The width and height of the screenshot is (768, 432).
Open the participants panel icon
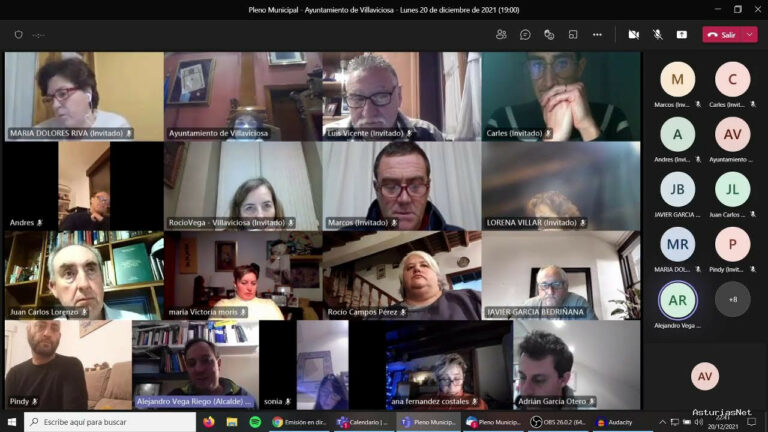501,34
